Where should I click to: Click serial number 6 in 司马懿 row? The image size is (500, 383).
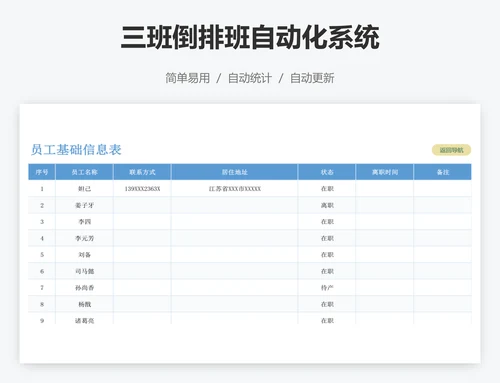(42, 271)
